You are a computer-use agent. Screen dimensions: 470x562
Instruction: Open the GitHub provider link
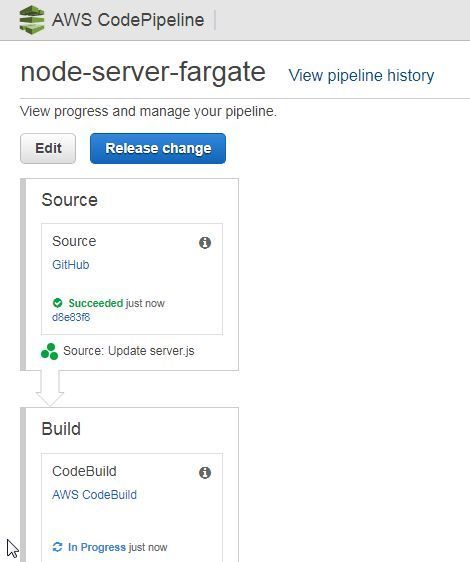(71, 265)
